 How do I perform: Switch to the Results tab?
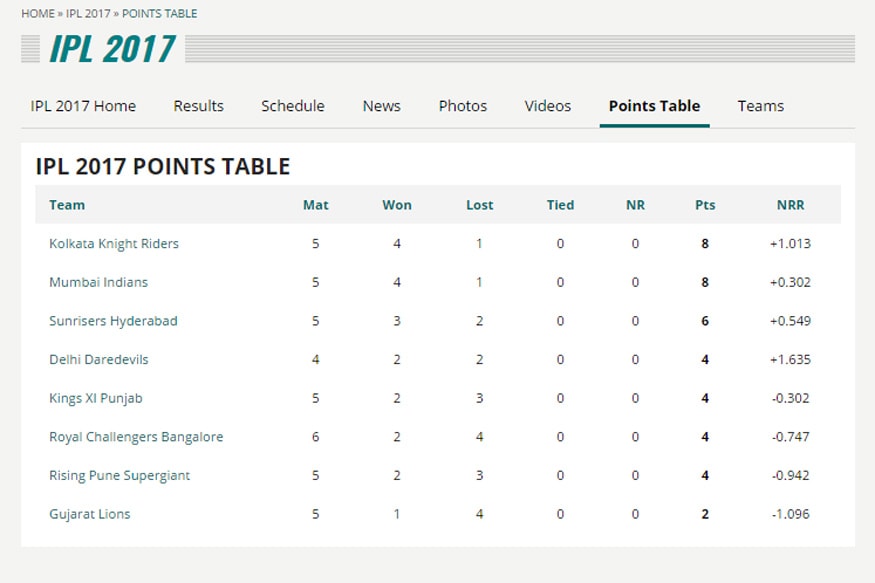pyautogui.click(x=198, y=106)
